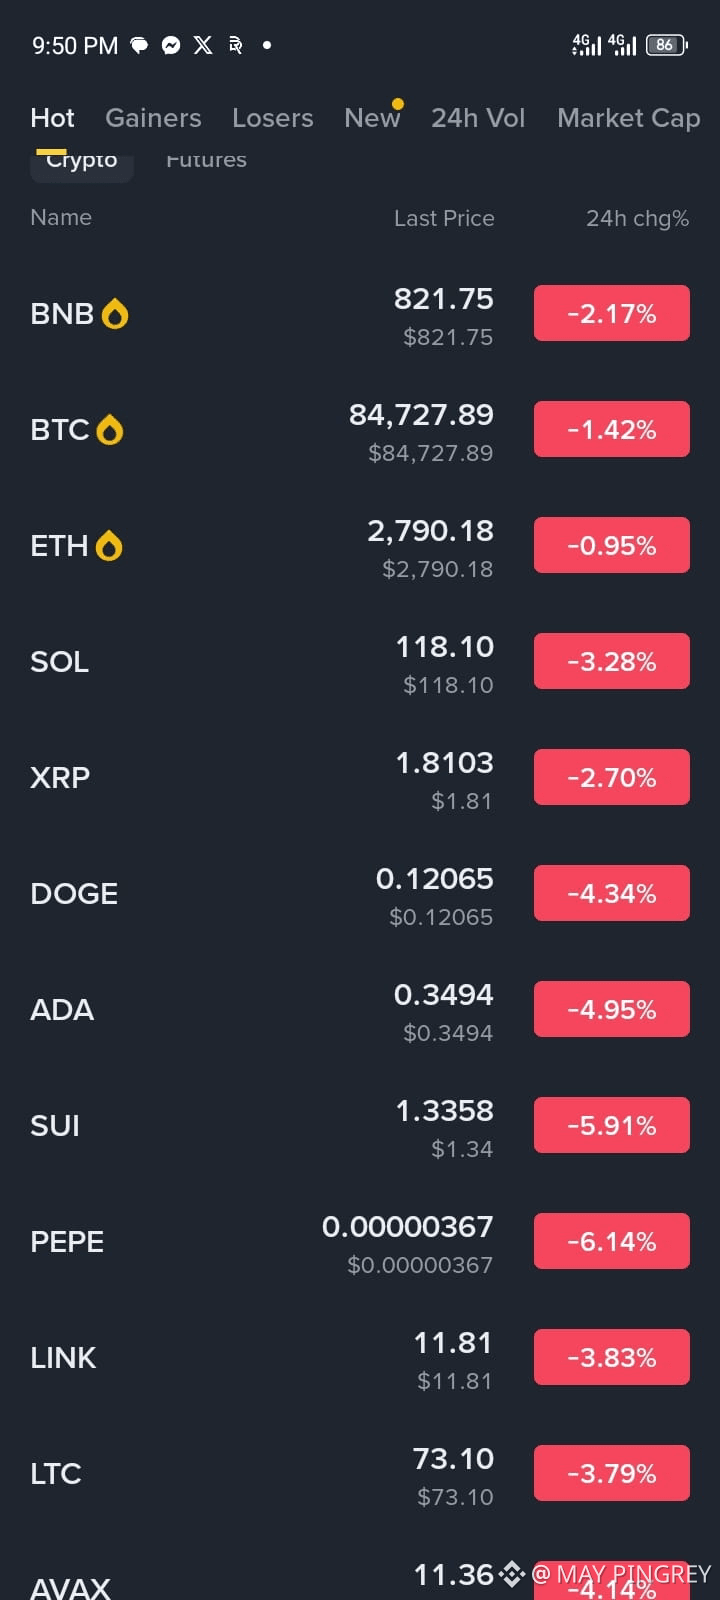Image resolution: width=720 pixels, height=1600 pixels.
Task: Select the Futures sub-tab
Action: (206, 160)
